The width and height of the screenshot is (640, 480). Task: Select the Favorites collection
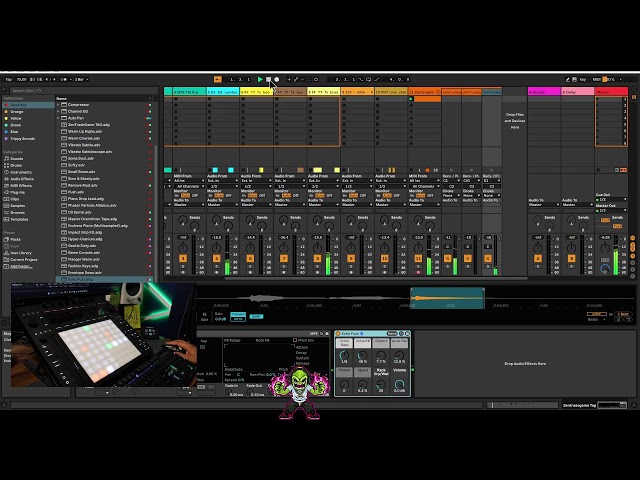coord(28,105)
